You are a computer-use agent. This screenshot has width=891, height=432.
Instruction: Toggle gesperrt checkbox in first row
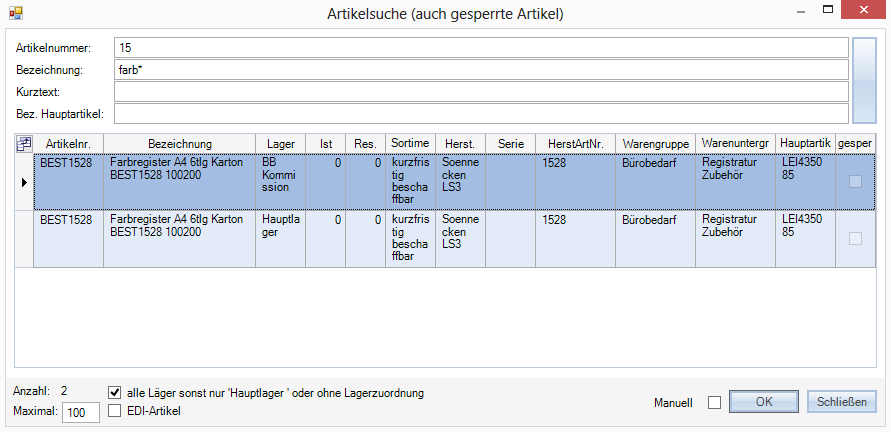coord(855,182)
